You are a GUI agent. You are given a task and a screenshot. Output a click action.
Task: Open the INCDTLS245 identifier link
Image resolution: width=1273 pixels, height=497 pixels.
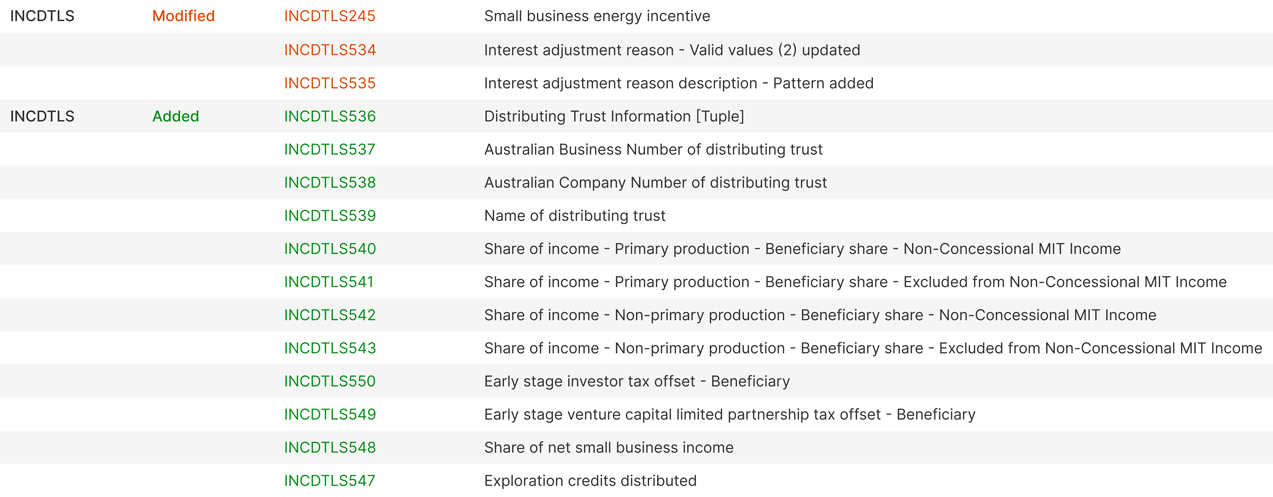pos(330,16)
